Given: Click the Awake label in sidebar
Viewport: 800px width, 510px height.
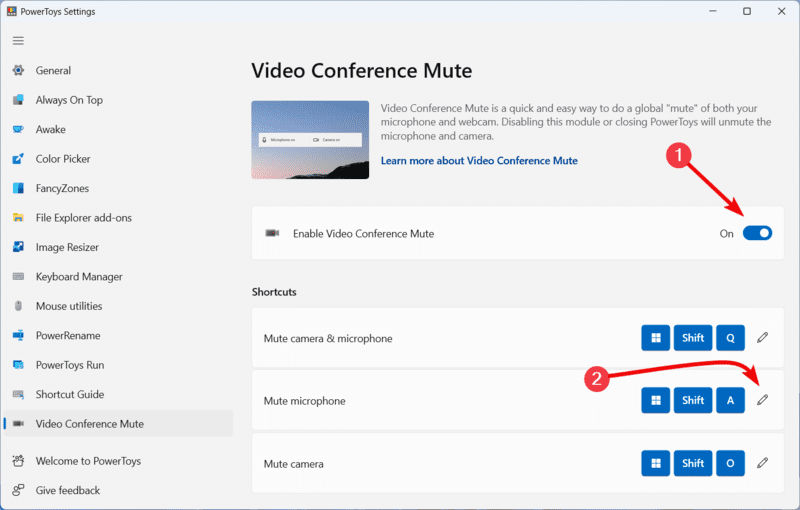Looking at the screenshot, I should (x=51, y=130).
